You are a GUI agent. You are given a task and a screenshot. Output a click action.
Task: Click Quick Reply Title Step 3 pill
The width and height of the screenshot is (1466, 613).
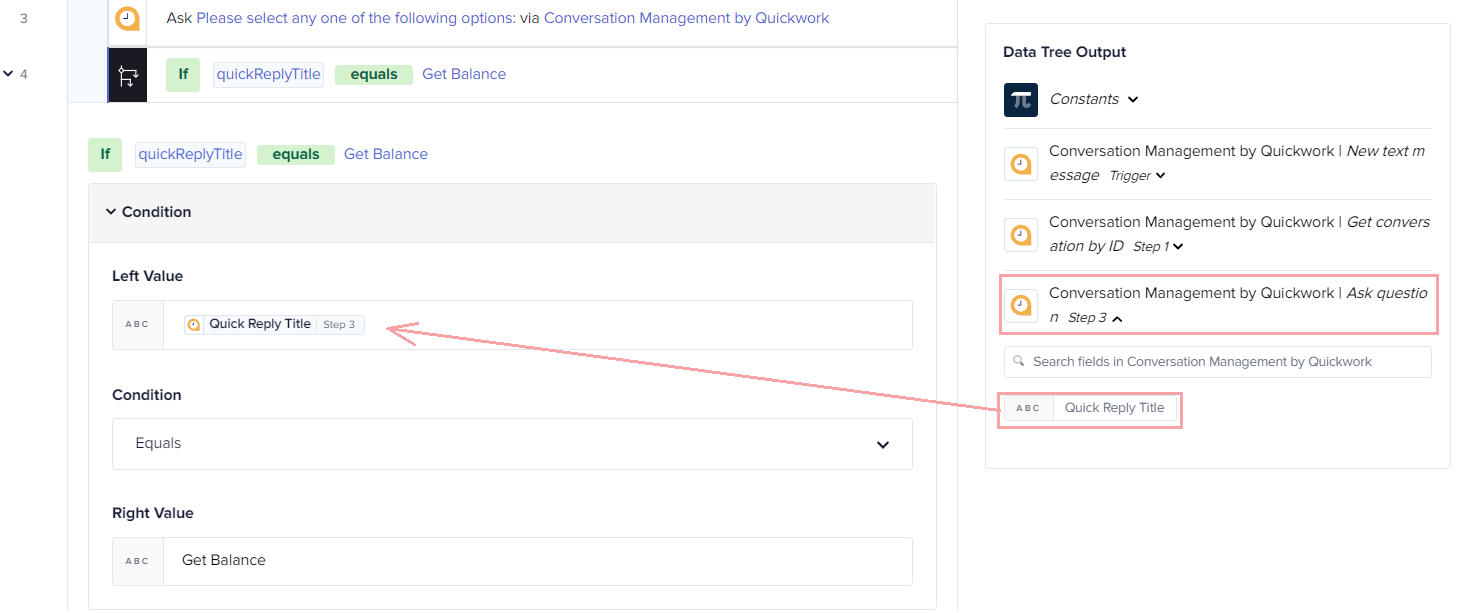(x=275, y=325)
